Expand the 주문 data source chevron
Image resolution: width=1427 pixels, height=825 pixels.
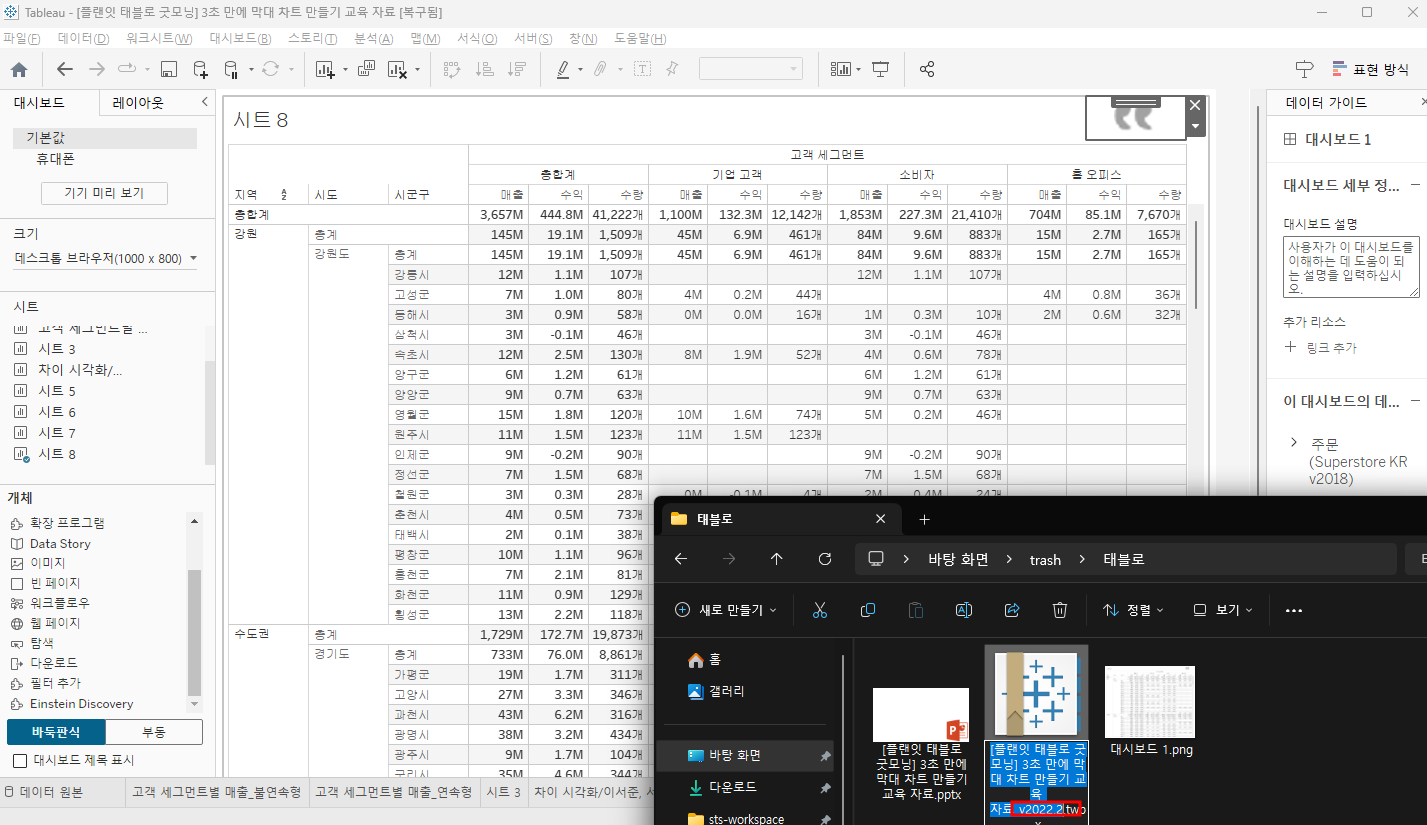(1294, 442)
